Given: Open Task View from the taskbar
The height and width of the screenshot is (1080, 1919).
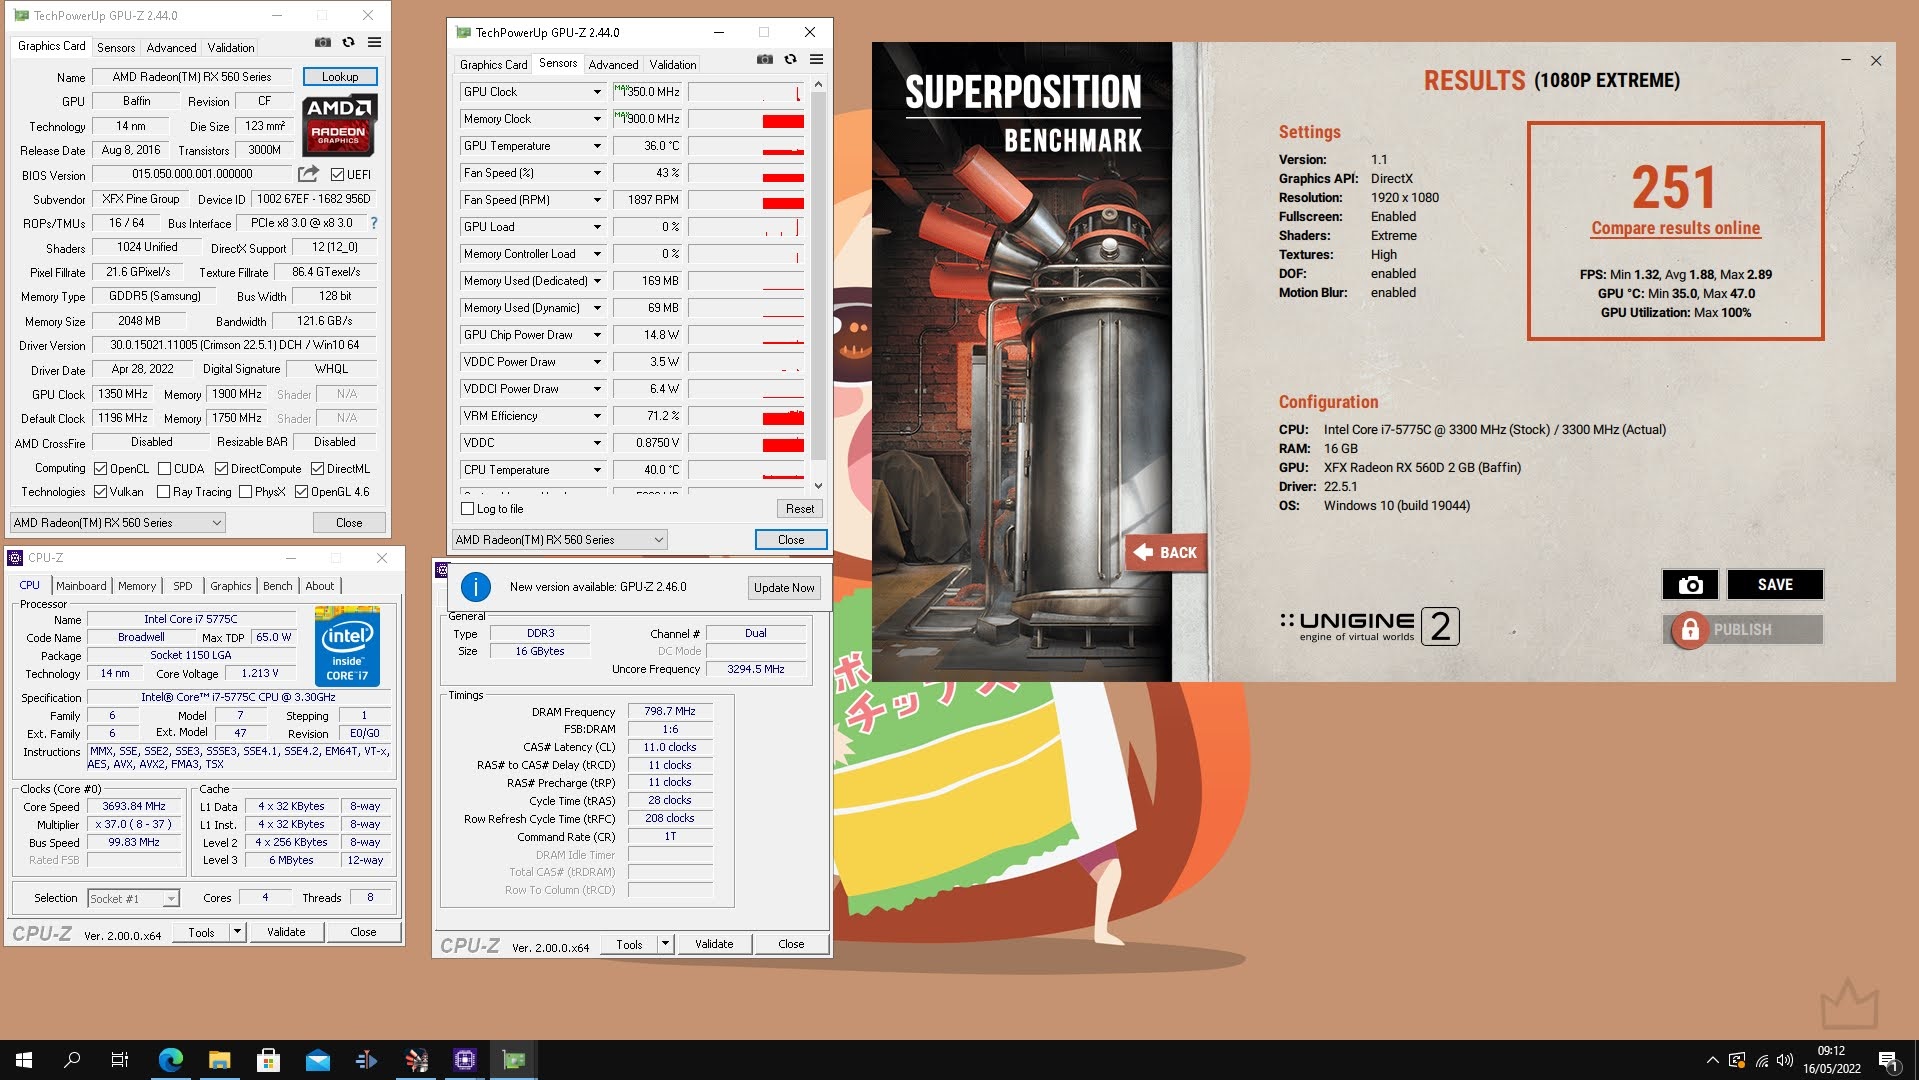Looking at the screenshot, I should click(119, 1060).
